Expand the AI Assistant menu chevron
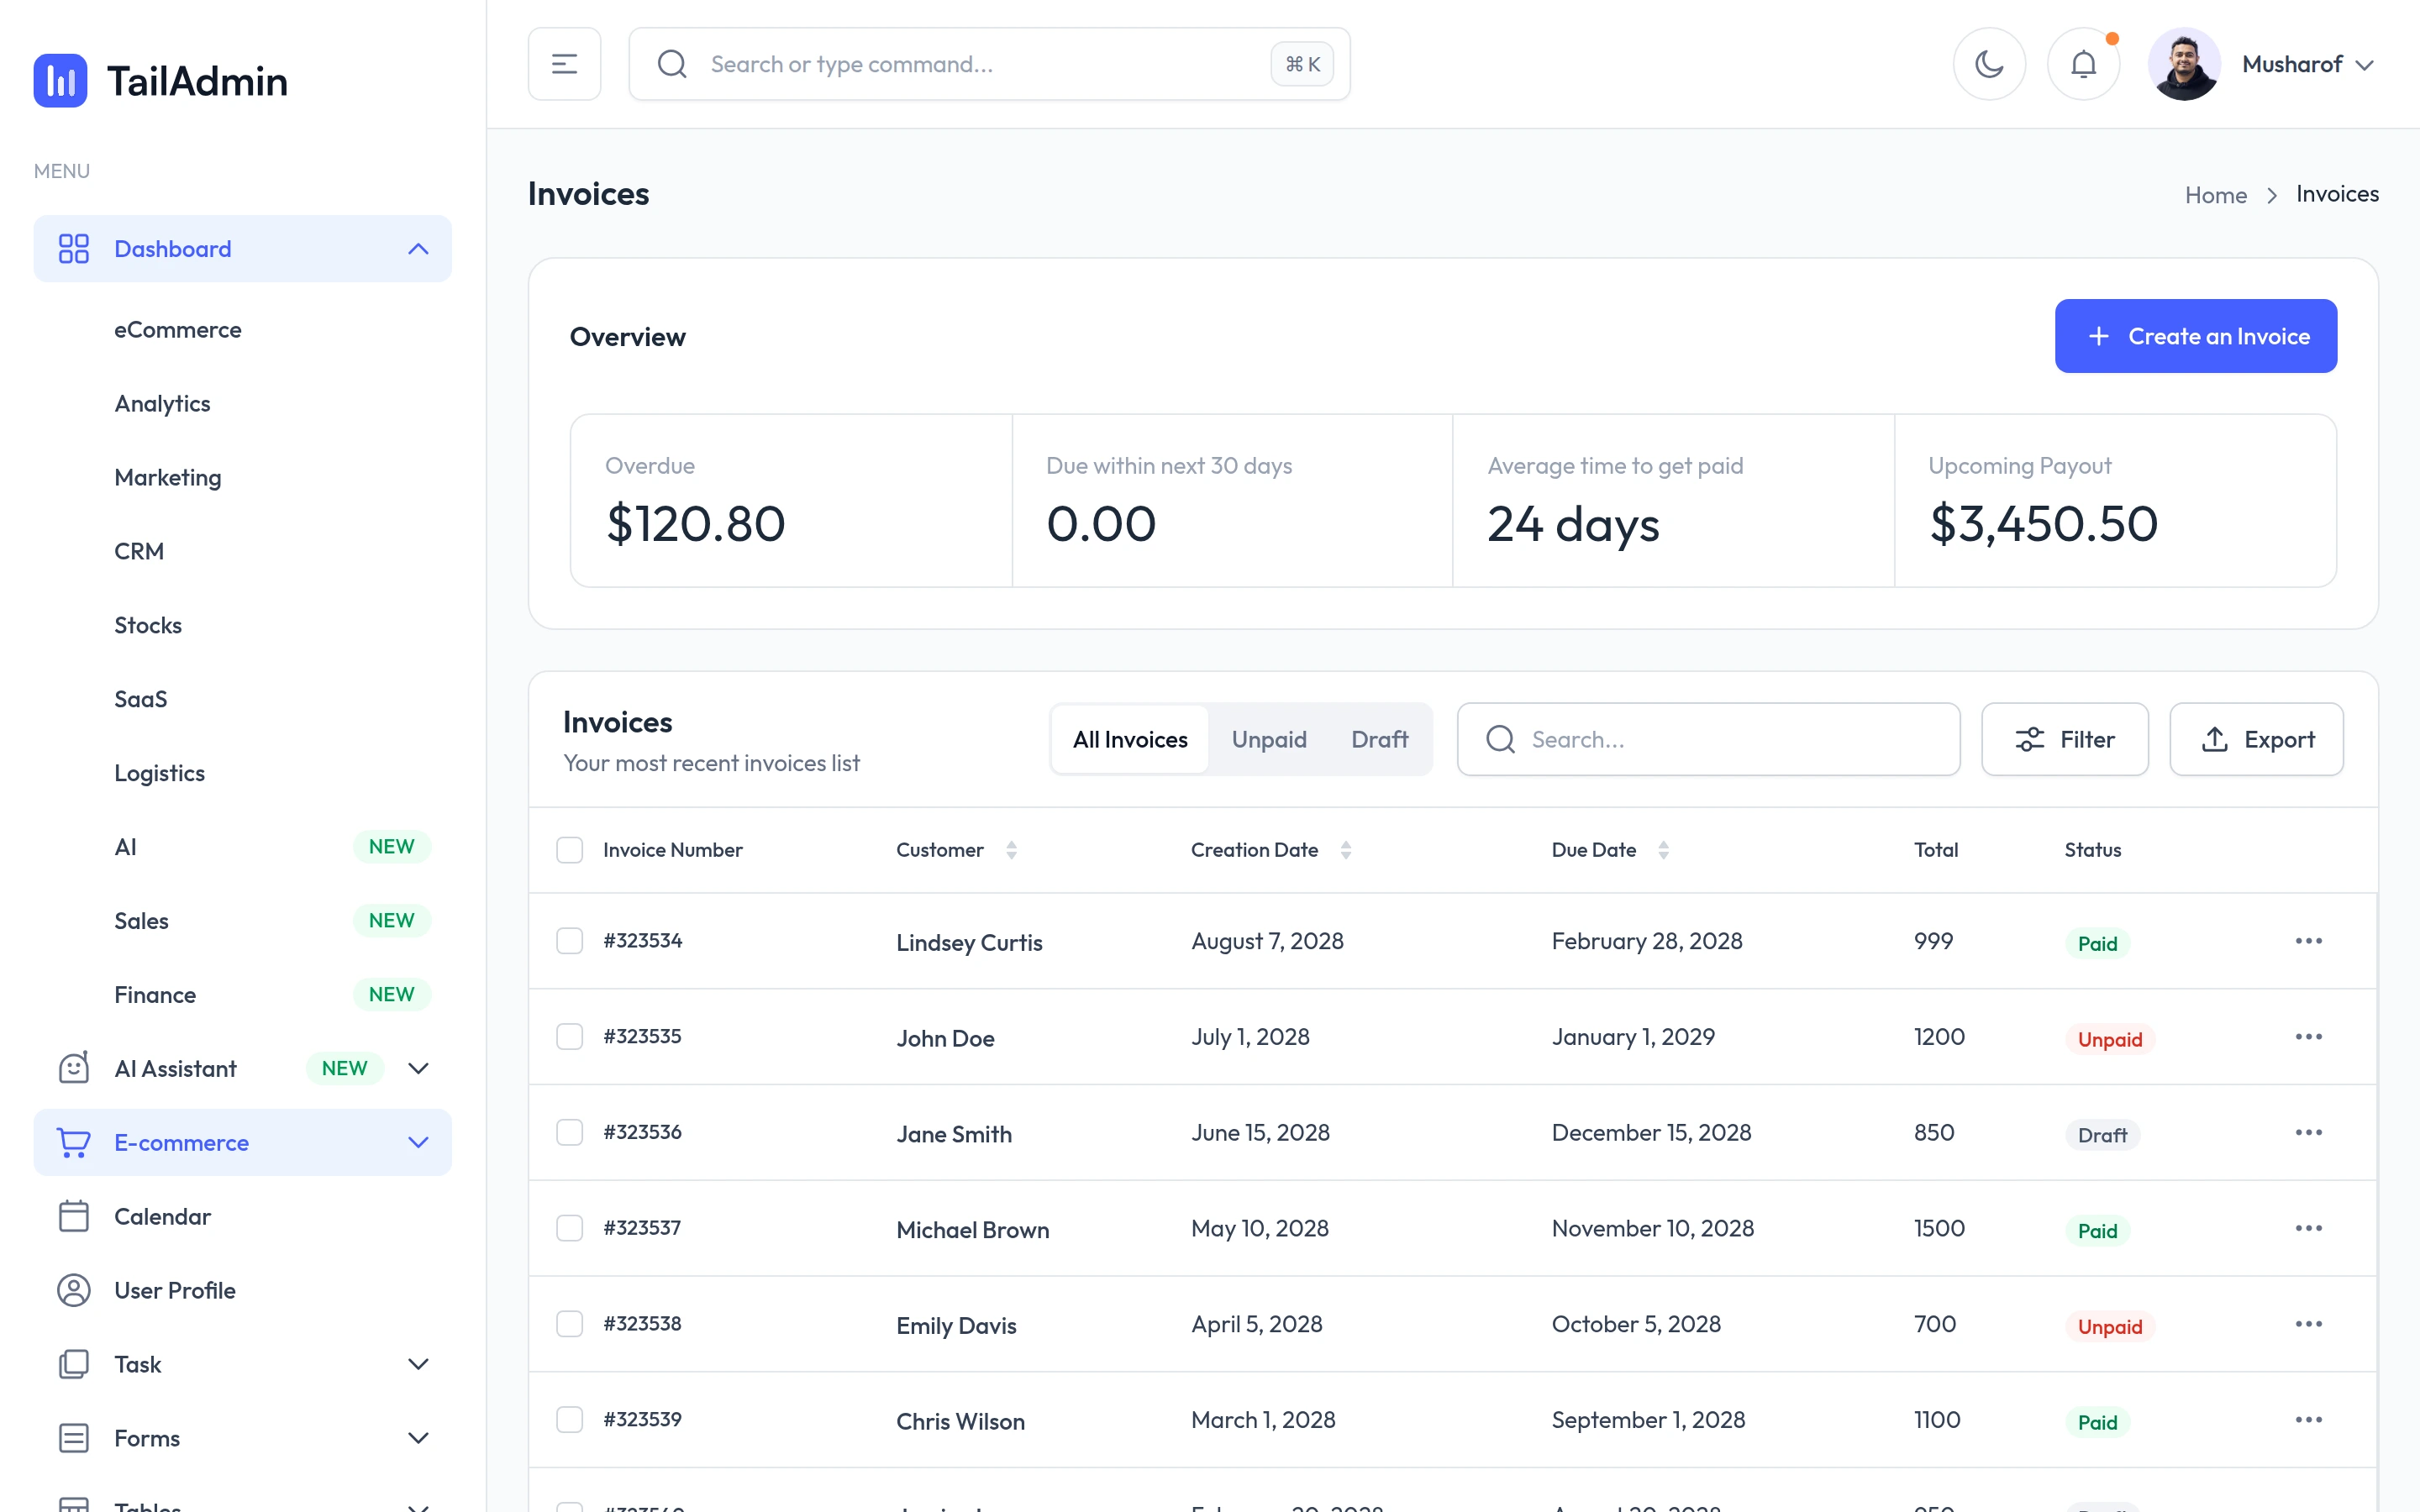This screenshot has height=1512, width=2420. (x=418, y=1068)
